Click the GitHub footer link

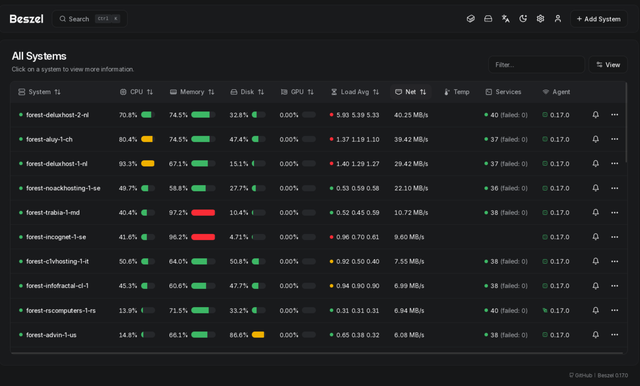(x=580, y=375)
